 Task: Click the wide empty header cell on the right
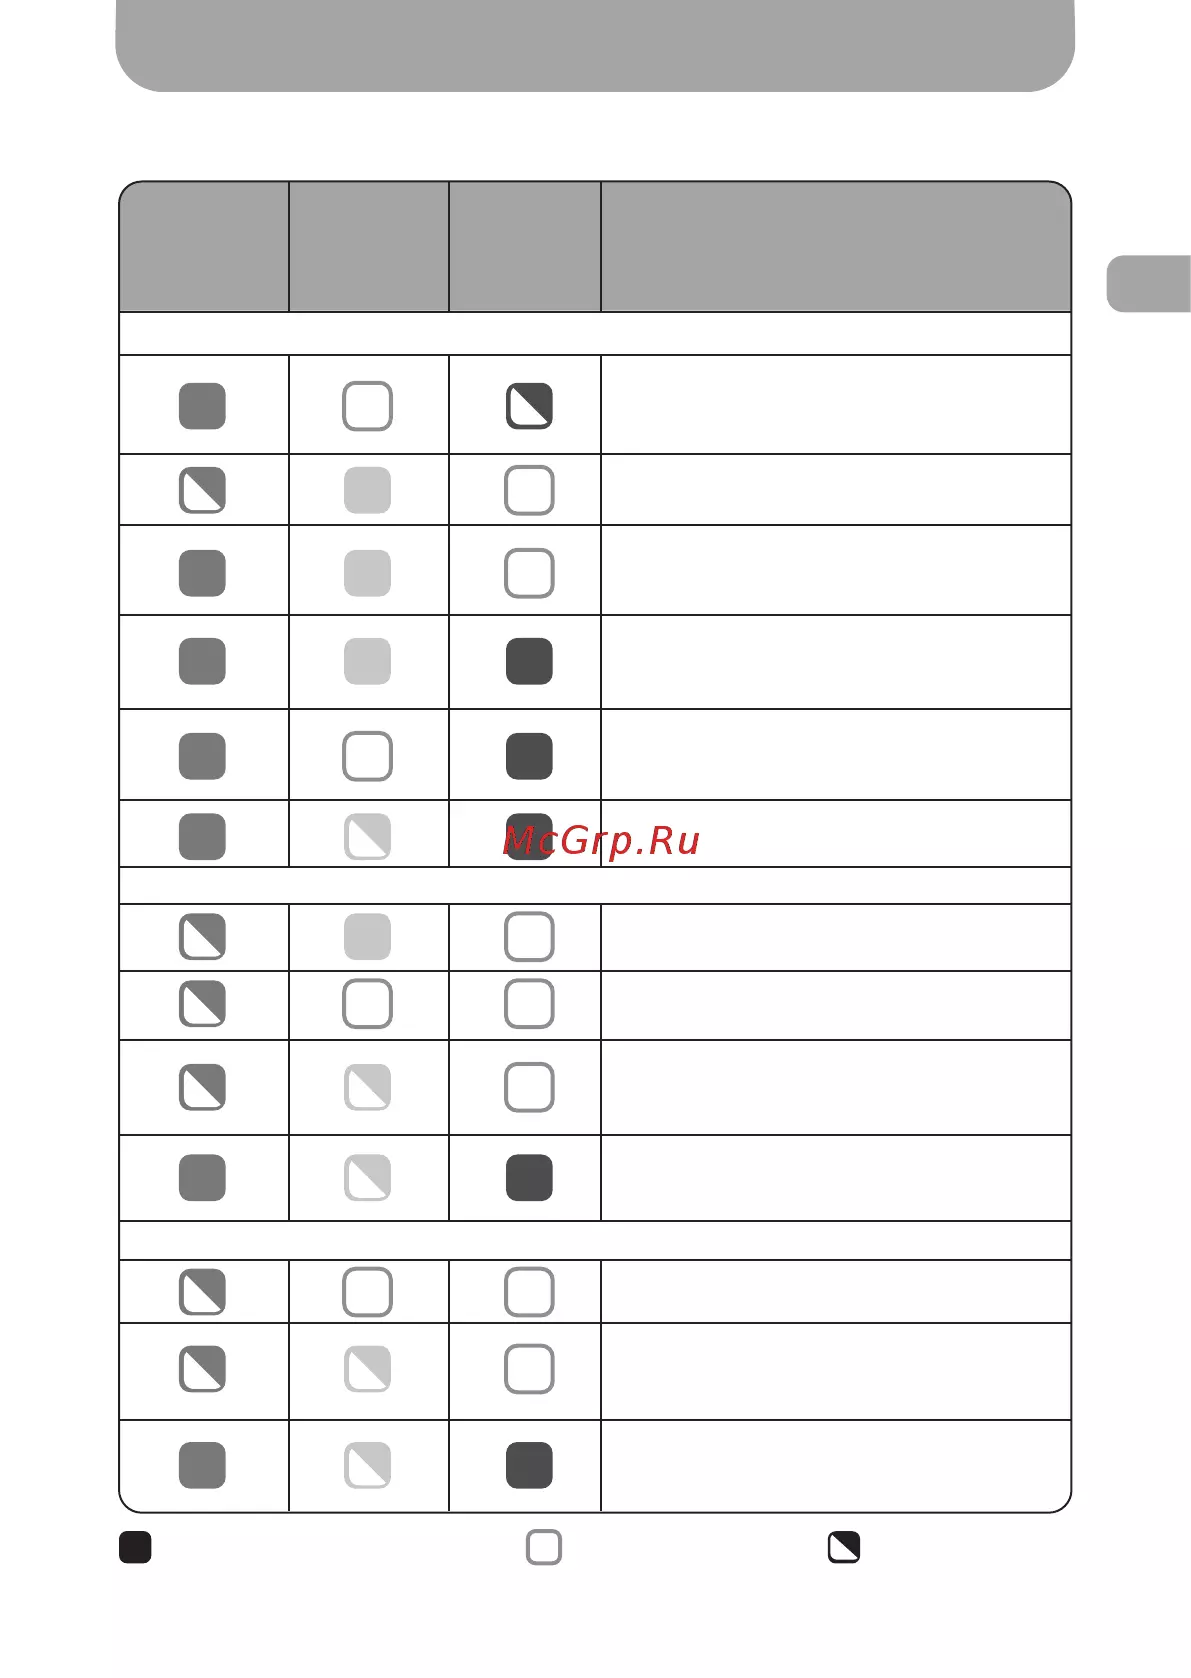click(835, 246)
